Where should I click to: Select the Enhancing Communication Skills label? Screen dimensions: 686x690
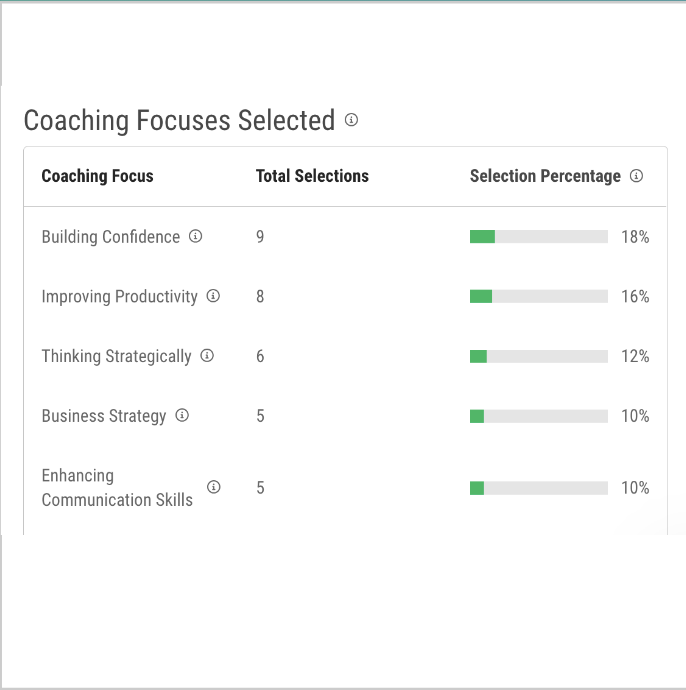(x=117, y=488)
